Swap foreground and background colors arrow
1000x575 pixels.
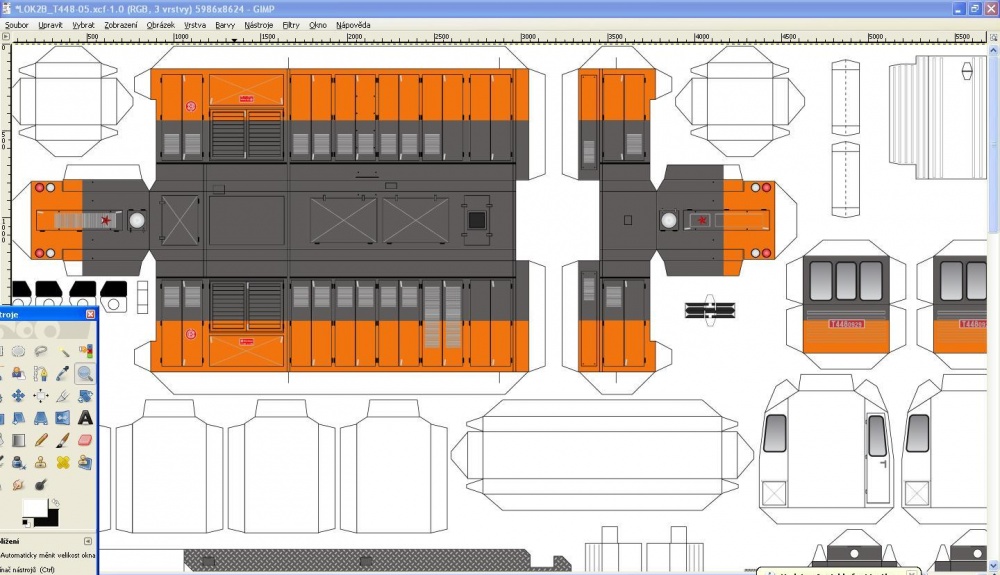tap(55, 502)
